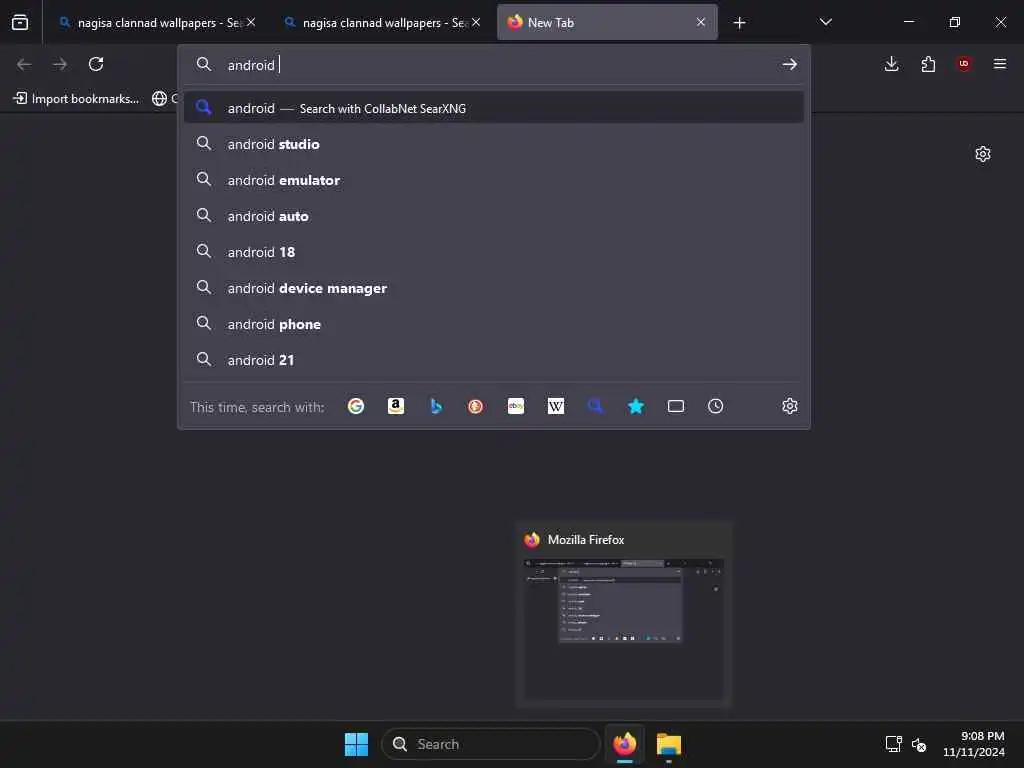Search this time with DuckDuckGo icon
Viewport: 1024px width, 768px height.
(x=475, y=406)
